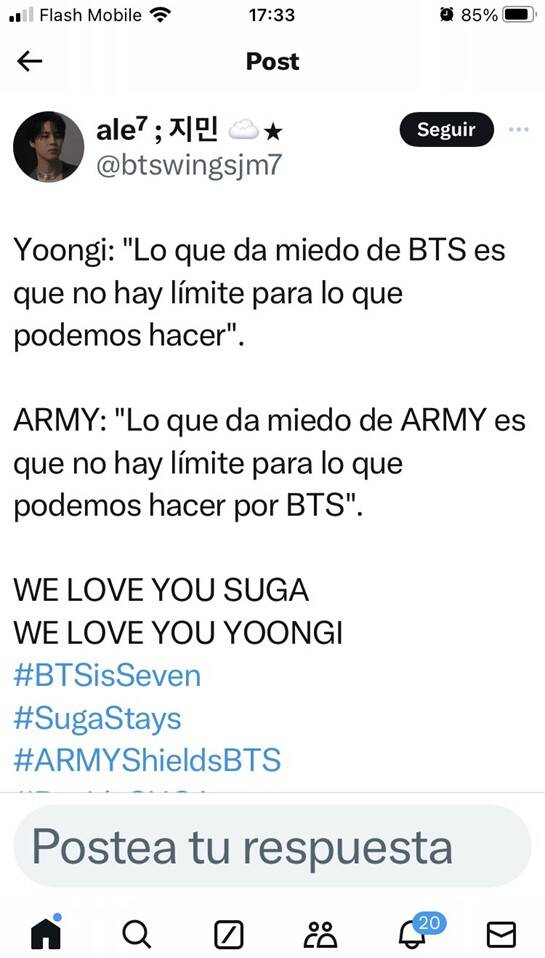This screenshot has height=958, width=545.
Task: Follow the user with the Seguir button
Action: click(446, 130)
